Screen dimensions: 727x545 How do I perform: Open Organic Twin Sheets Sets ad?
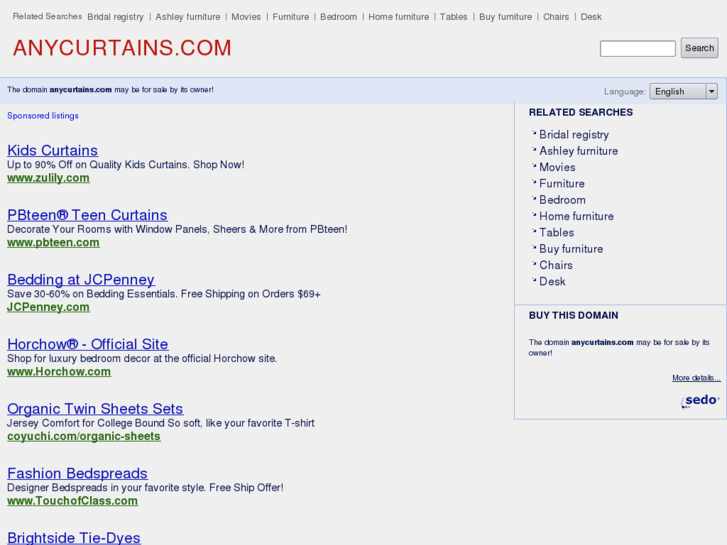(95, 408)
